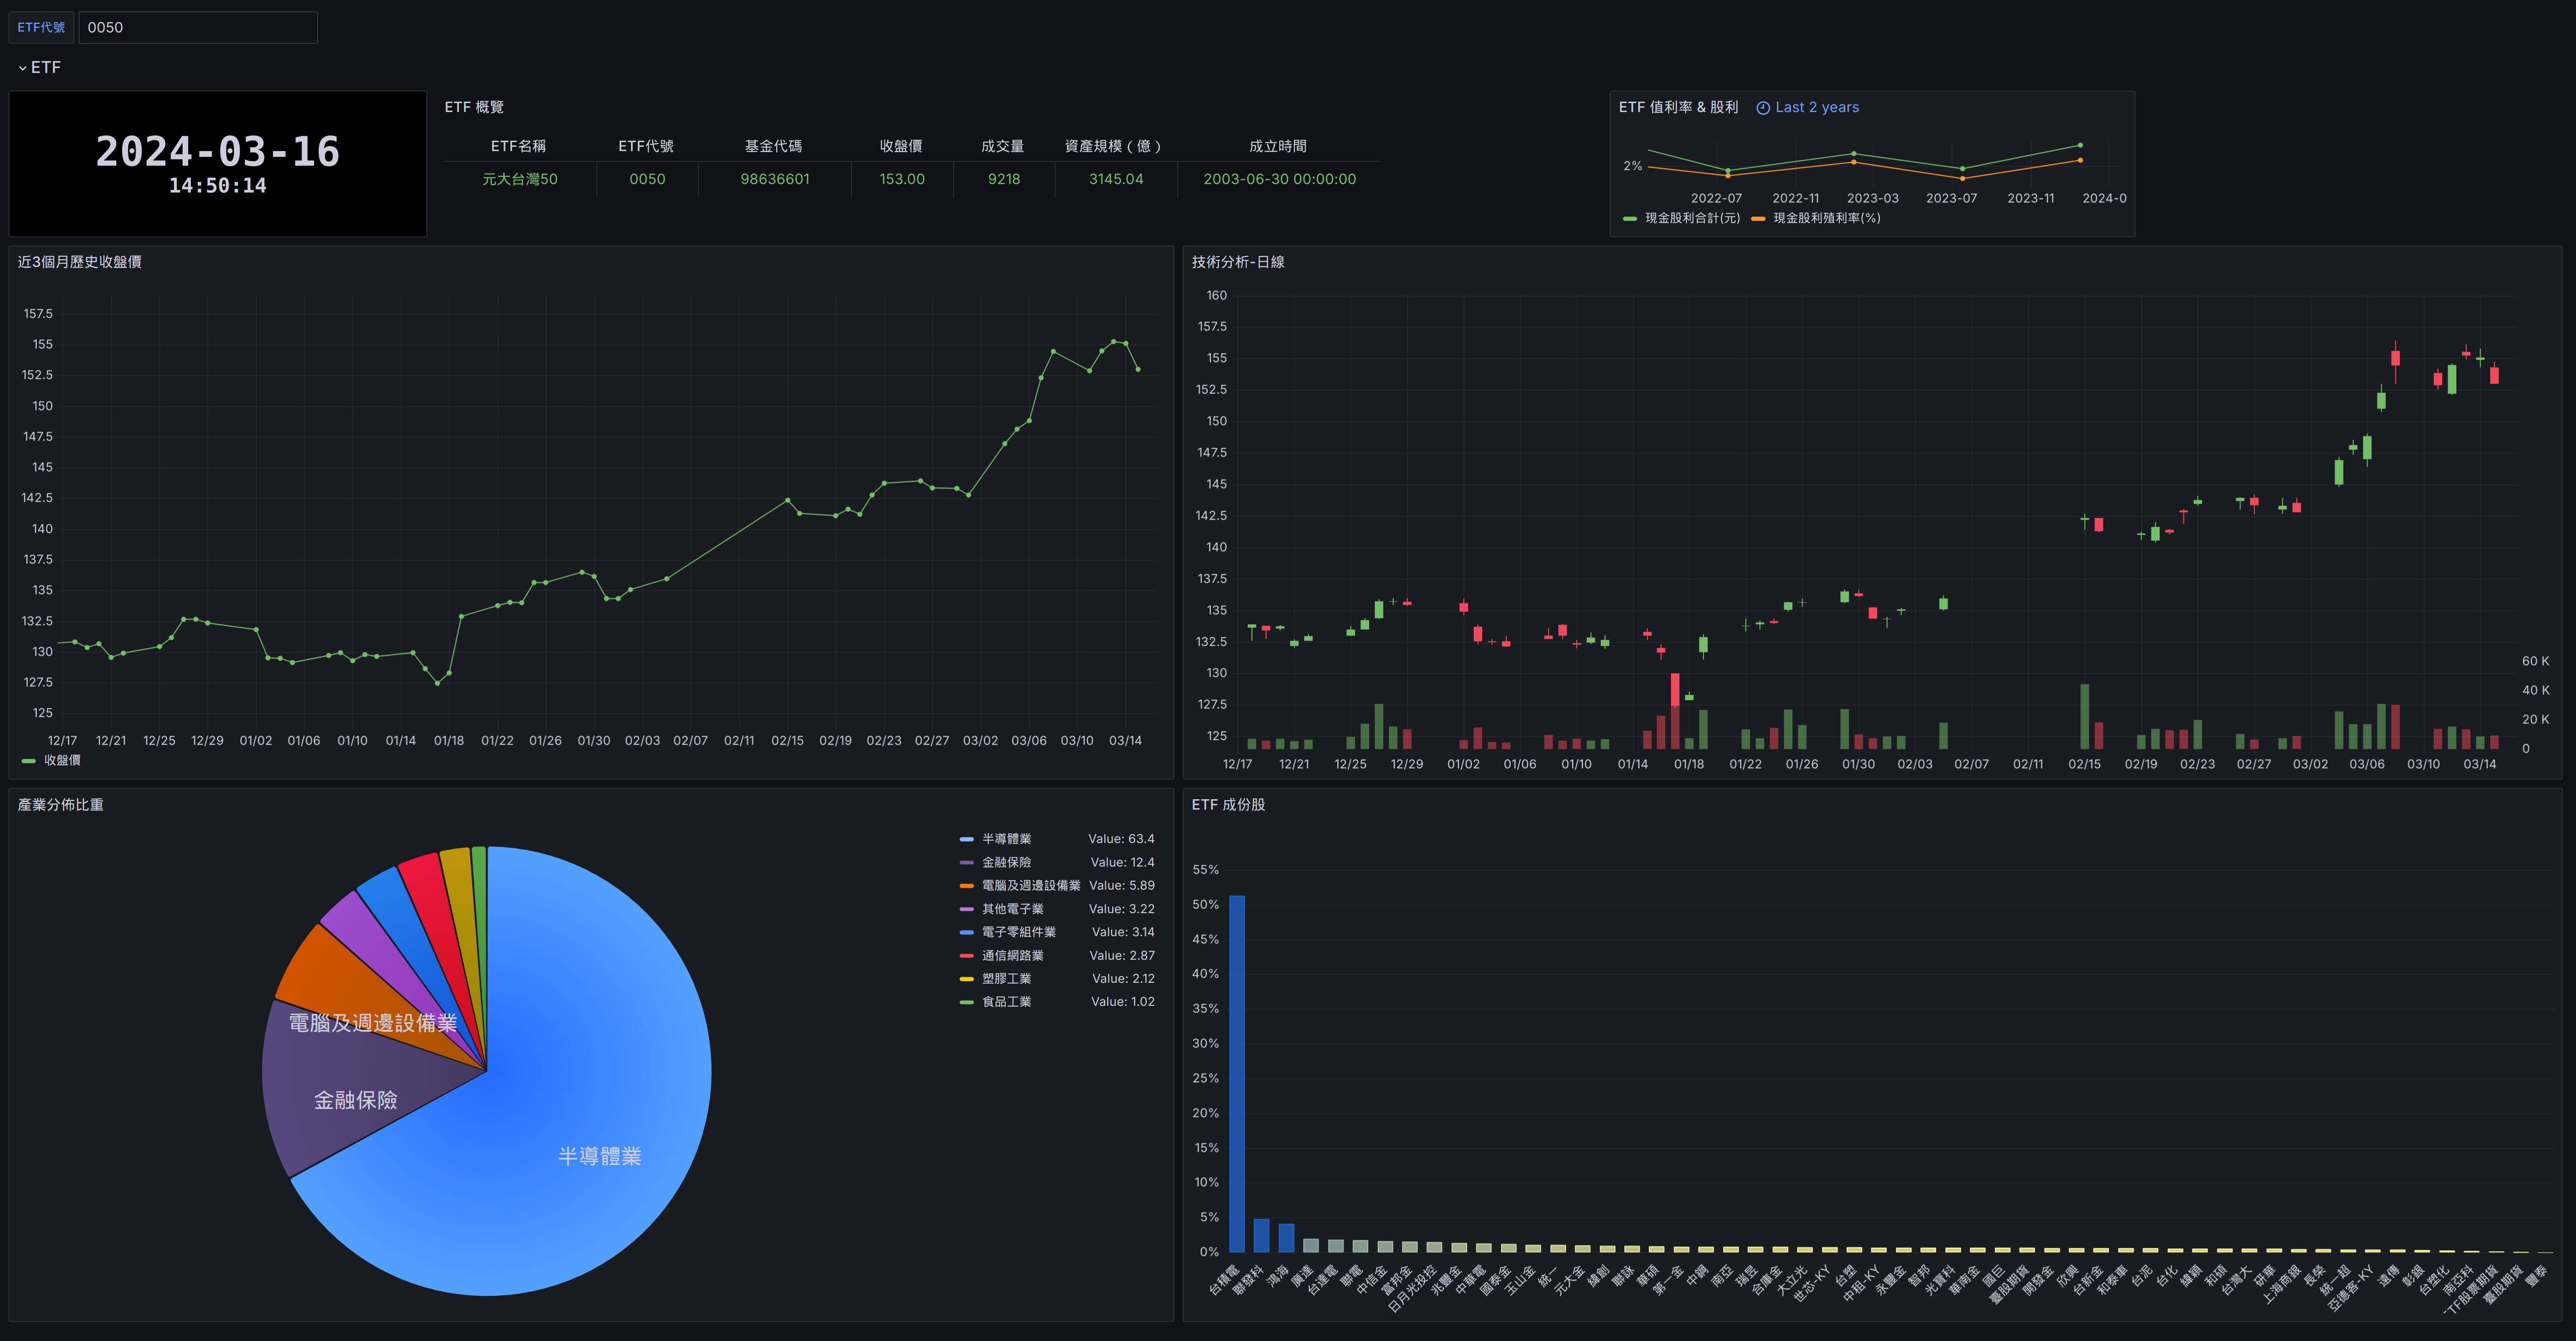This screenshot has height=1341, width=2576.
Task: Toggle the 金融保險 legend entry visibility
Action: point(1005,862)
